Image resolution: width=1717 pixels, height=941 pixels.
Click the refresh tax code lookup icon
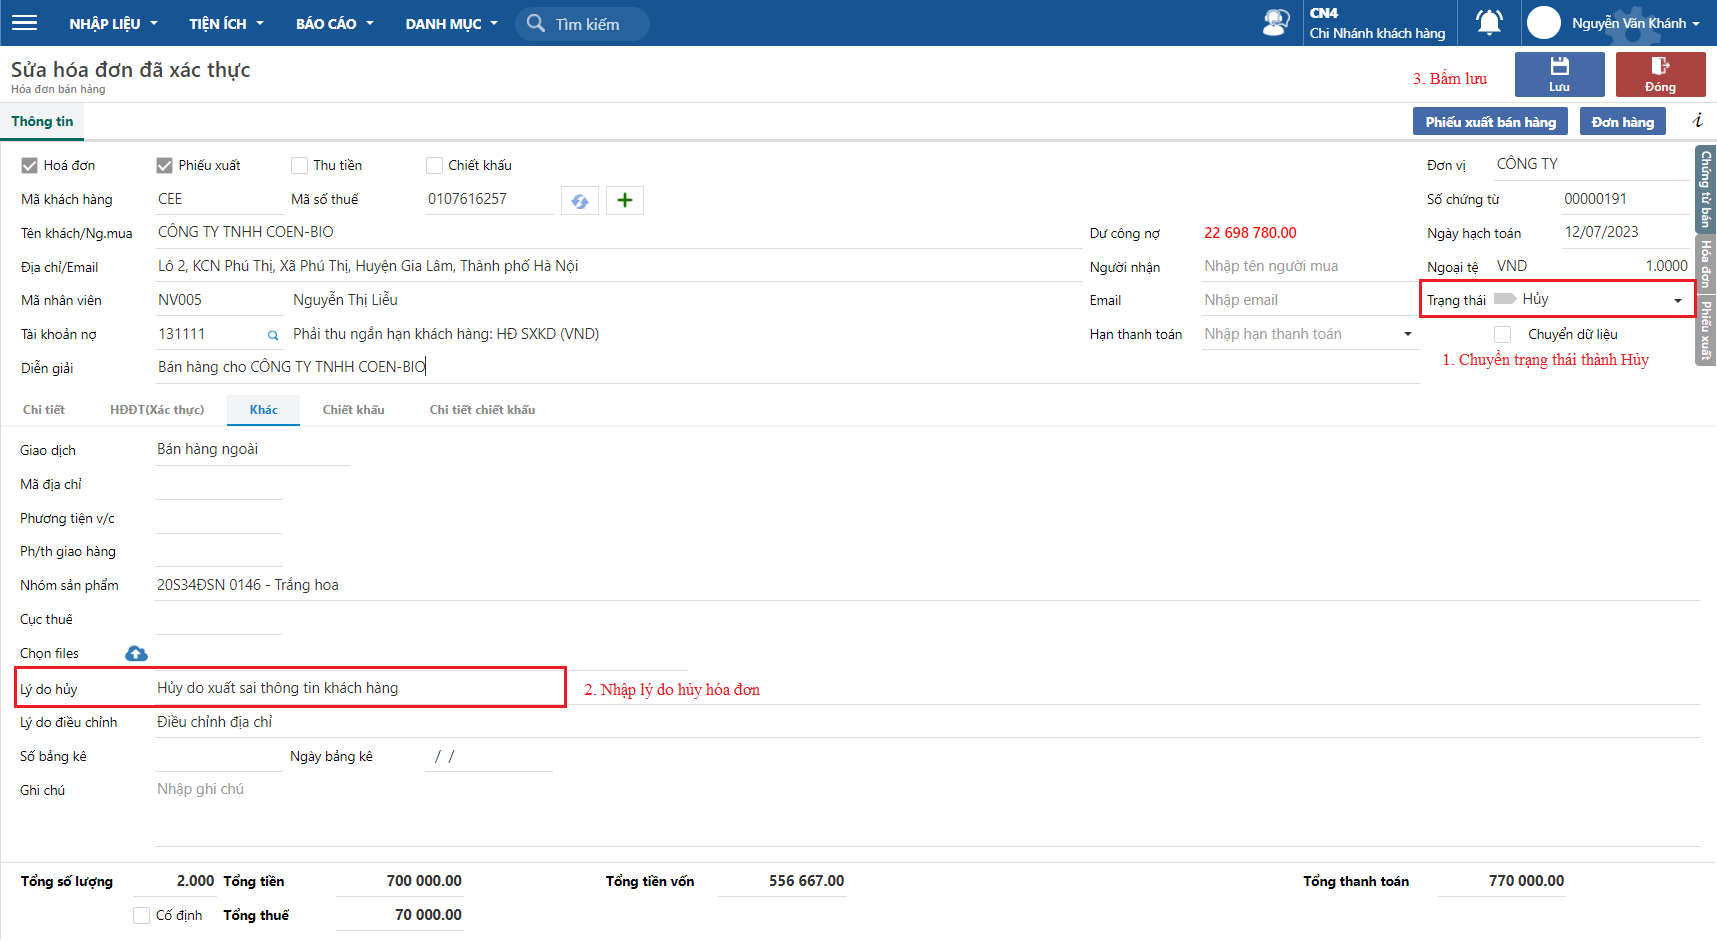580,201
